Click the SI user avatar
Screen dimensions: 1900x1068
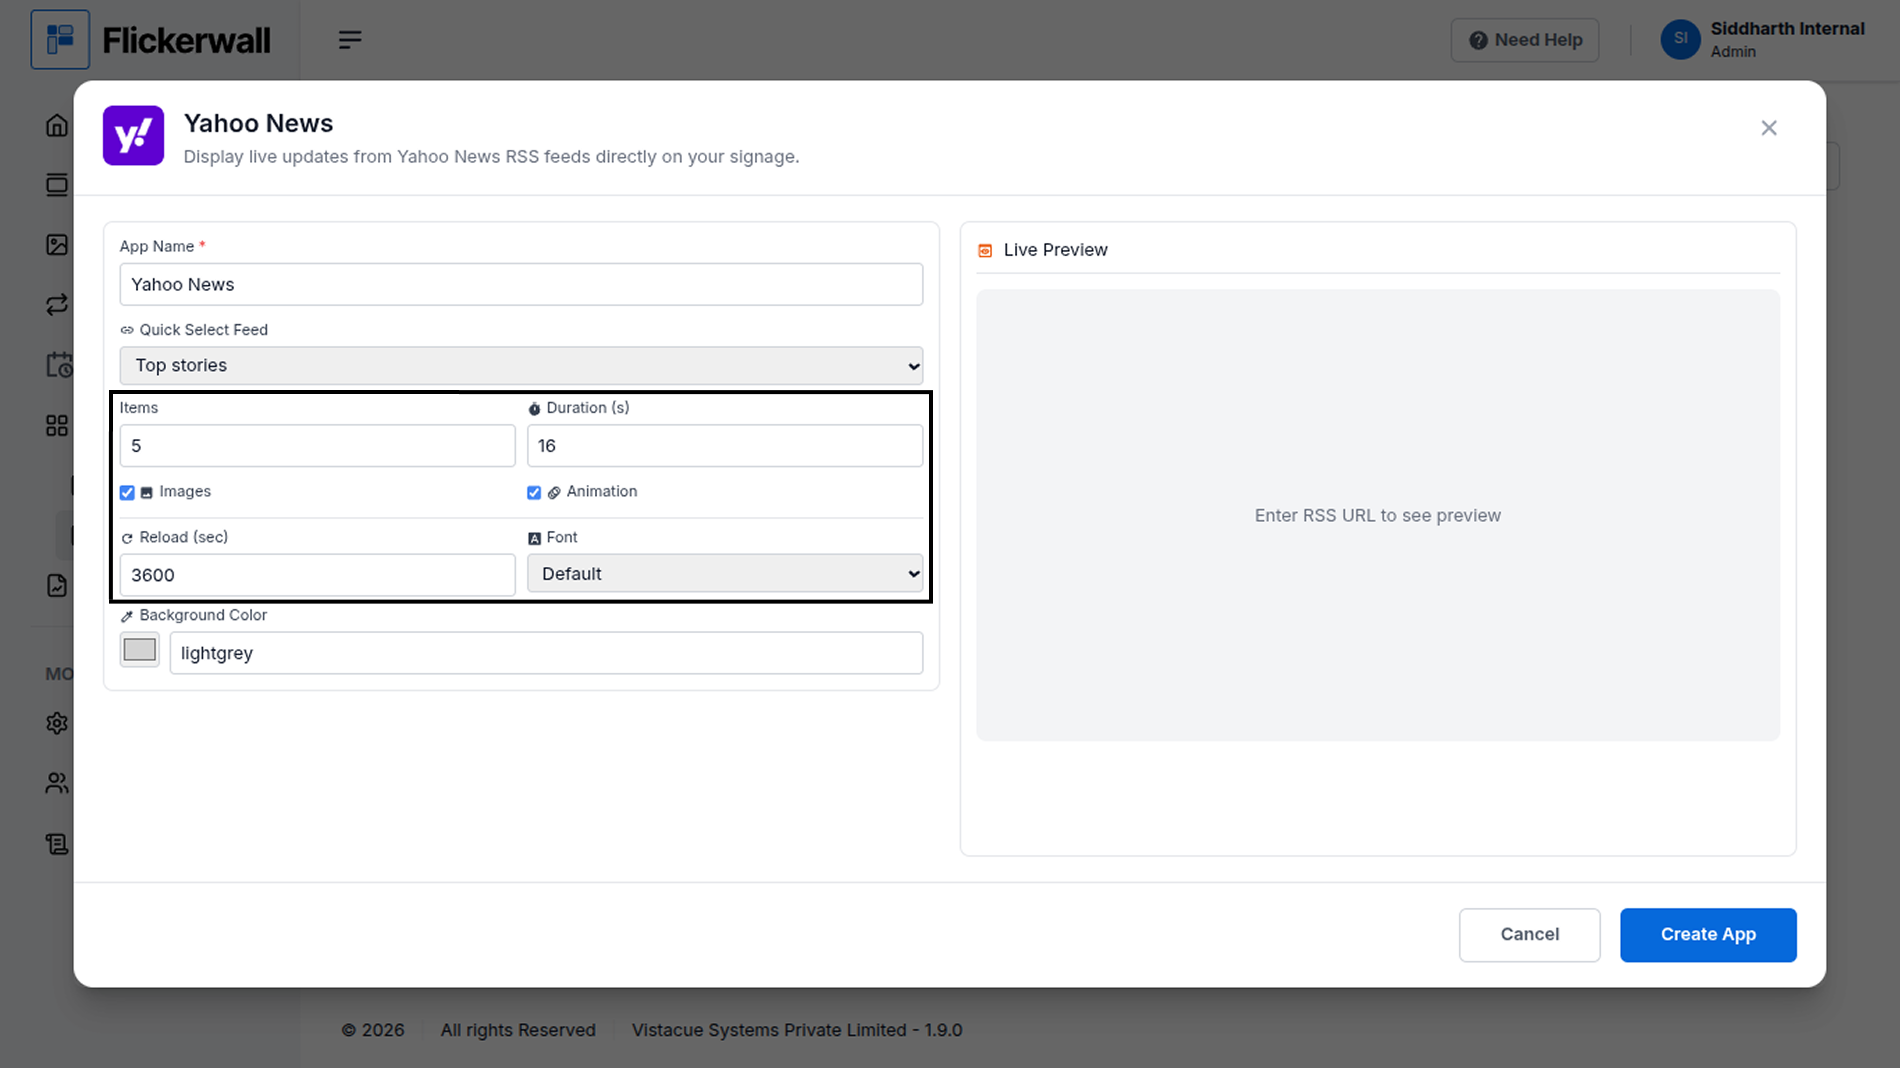(x=1680, y=39)
